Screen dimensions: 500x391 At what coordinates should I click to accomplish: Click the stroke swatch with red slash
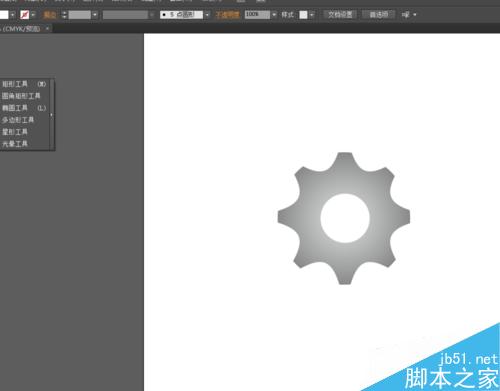[24, 15]
